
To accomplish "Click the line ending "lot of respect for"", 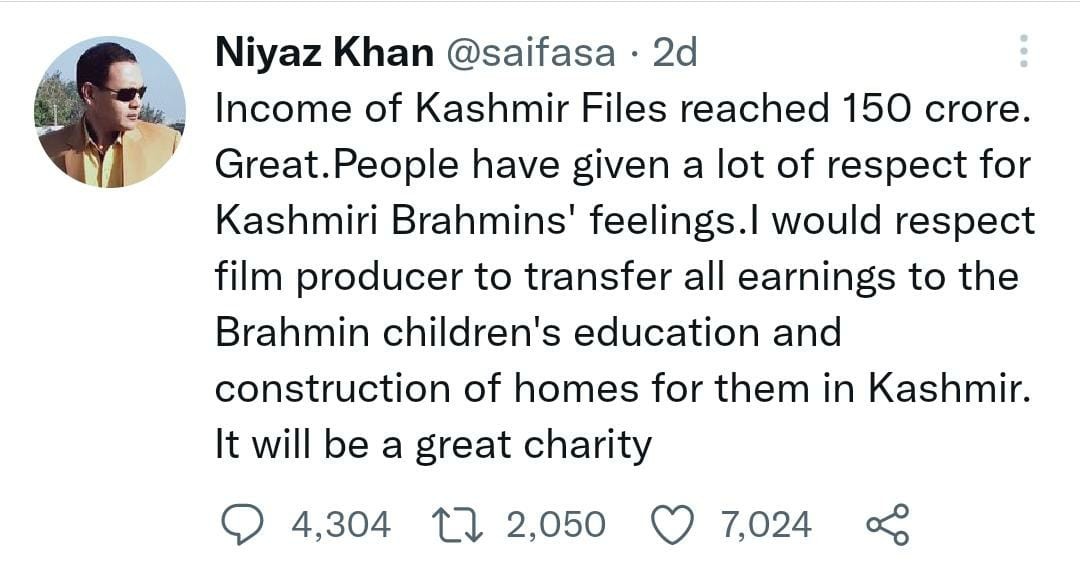I will coord(622,165).
